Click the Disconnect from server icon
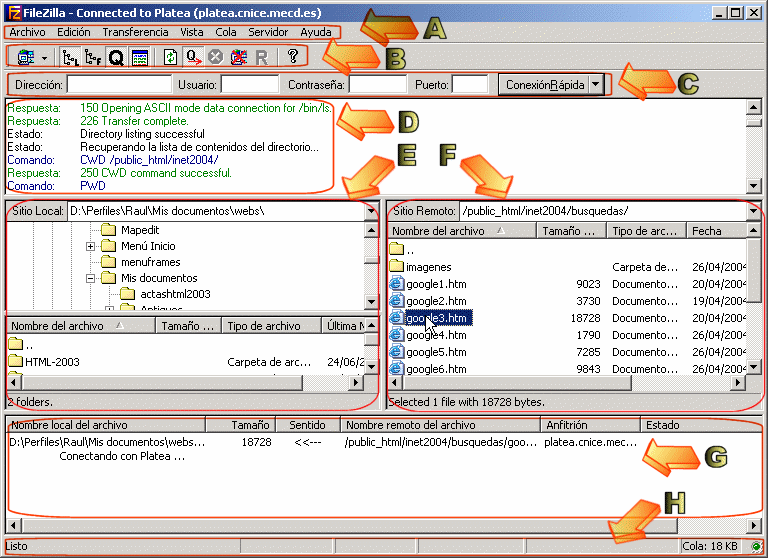The width and height of the screenshot is (768, 558). coord(238,58)
